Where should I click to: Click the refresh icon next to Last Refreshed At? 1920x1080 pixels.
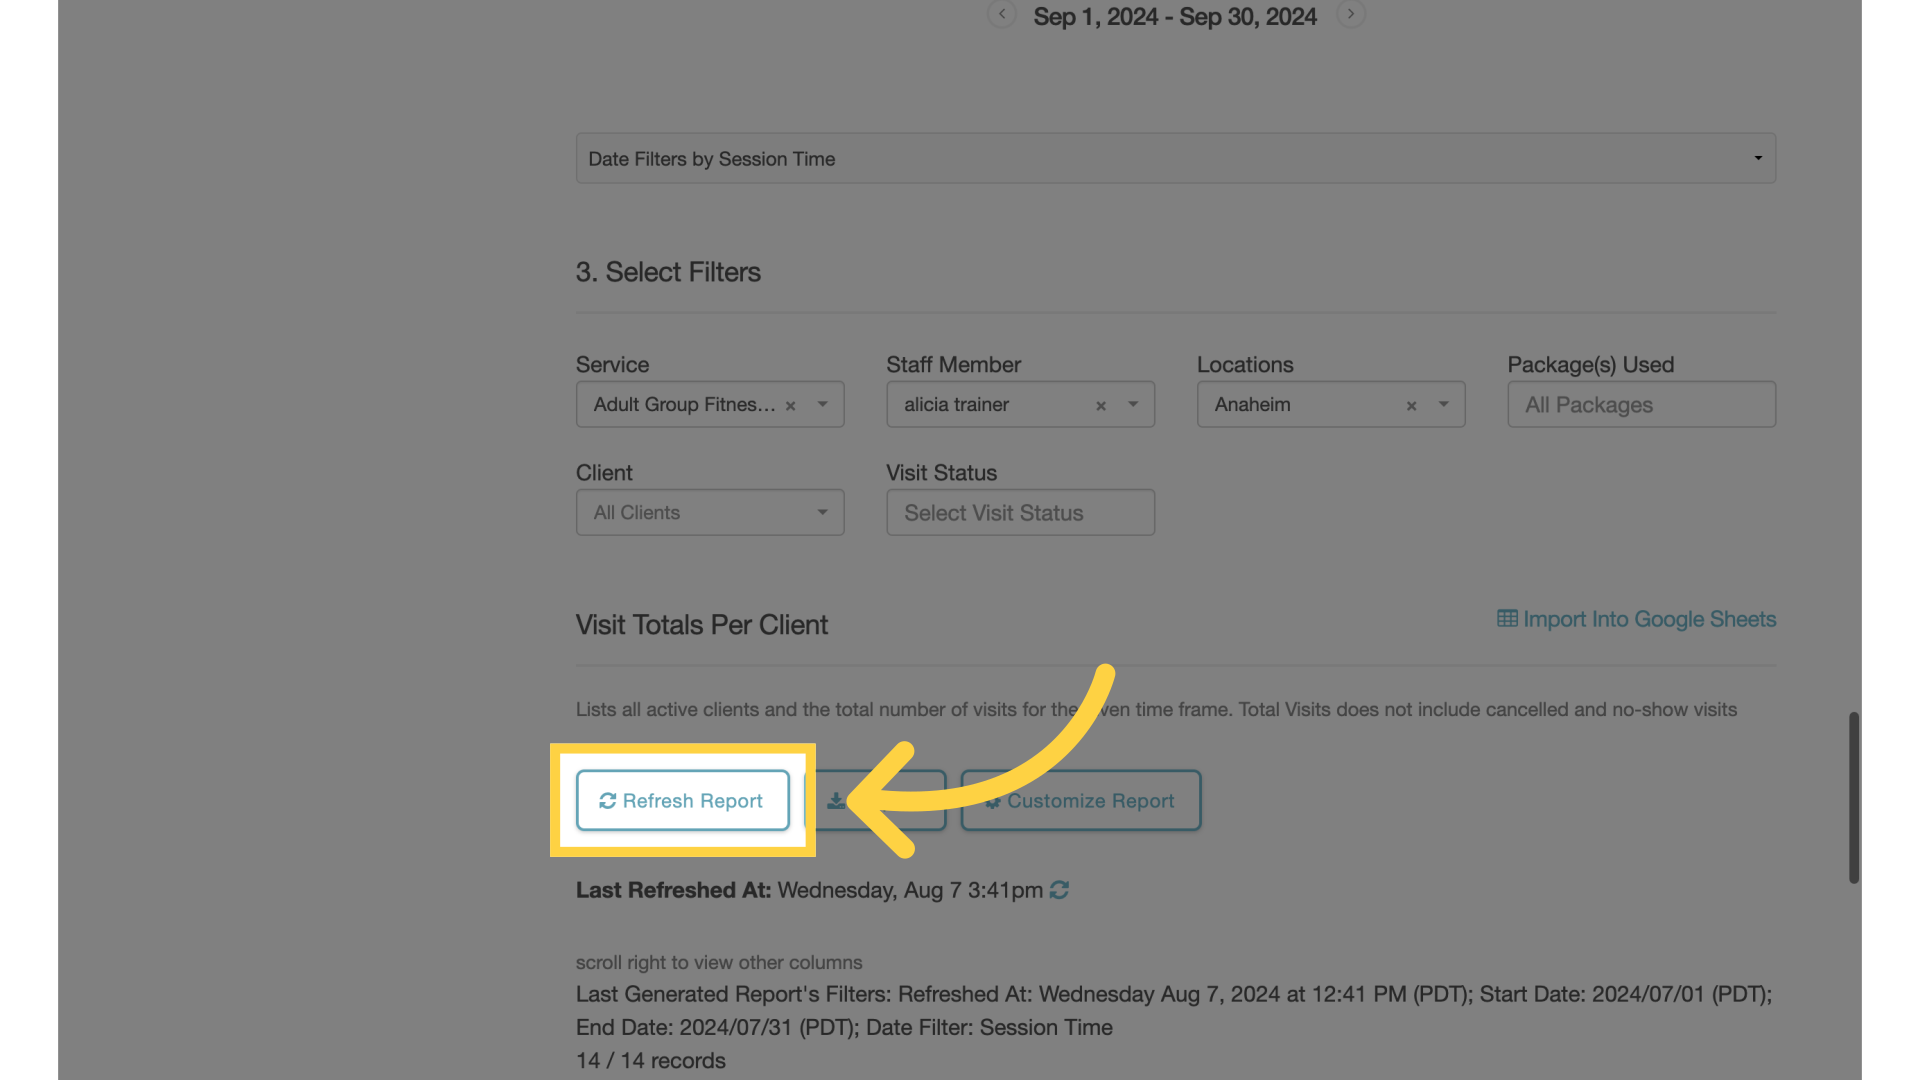tap(1062, 887)
